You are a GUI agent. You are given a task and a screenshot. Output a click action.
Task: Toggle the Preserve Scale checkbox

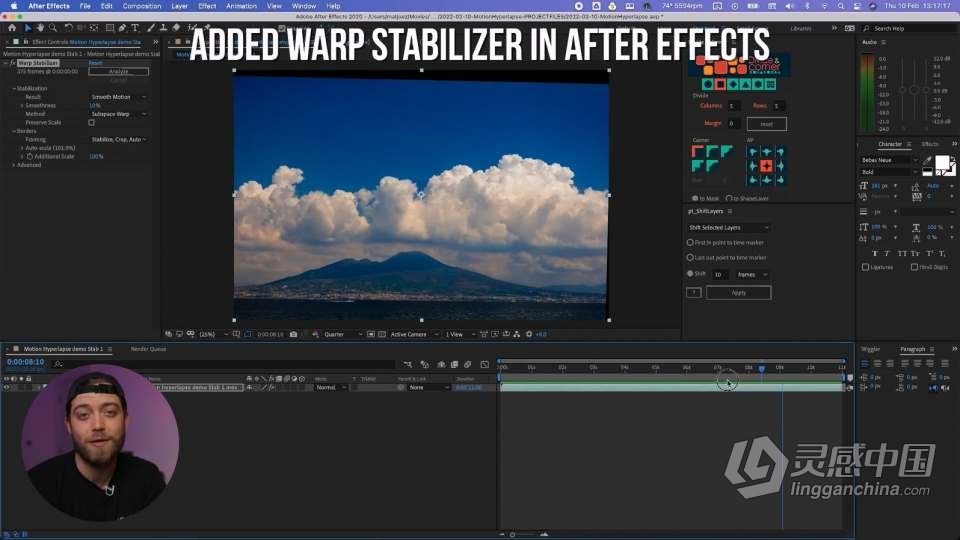[x=92, y=122]
